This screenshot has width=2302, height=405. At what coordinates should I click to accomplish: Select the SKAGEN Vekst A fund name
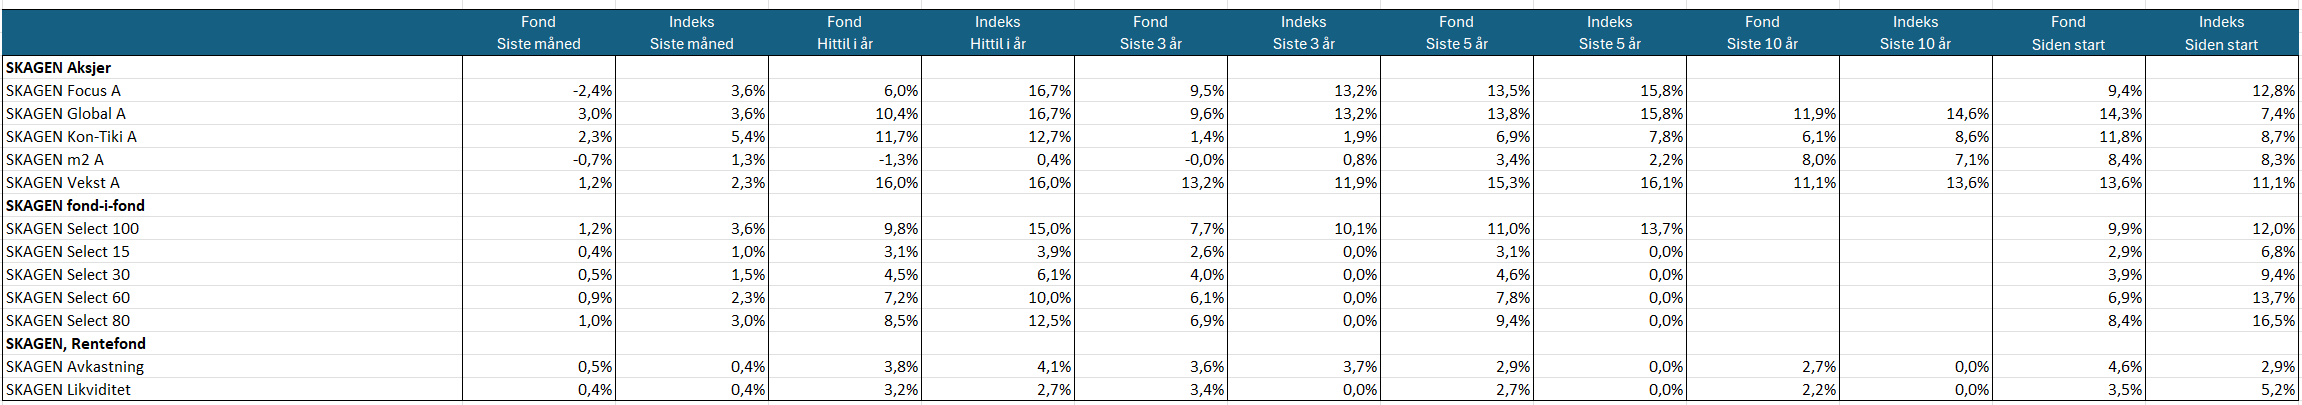tap(63, 183)
